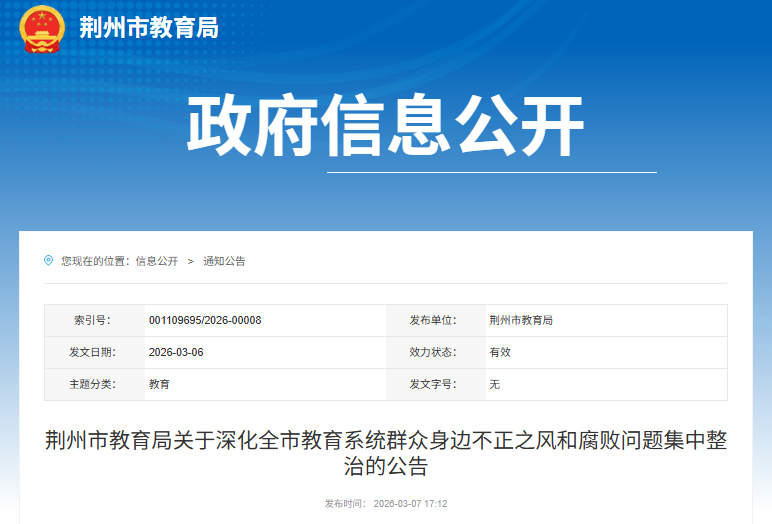Click the breadcrumb '>' separator arrow
This screenshot has width=772, height=524.
[x=190, y=261]
